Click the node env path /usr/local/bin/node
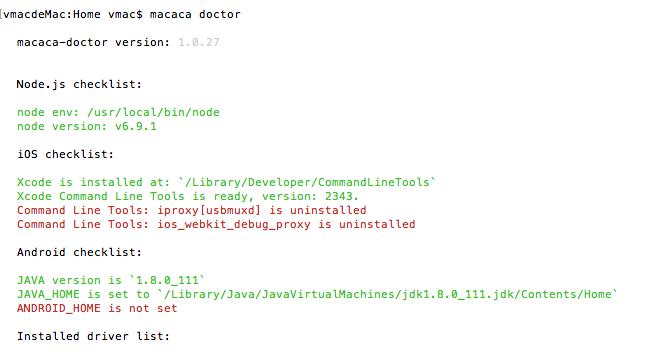This screenshot has width=664, height=364. (153, 112)
